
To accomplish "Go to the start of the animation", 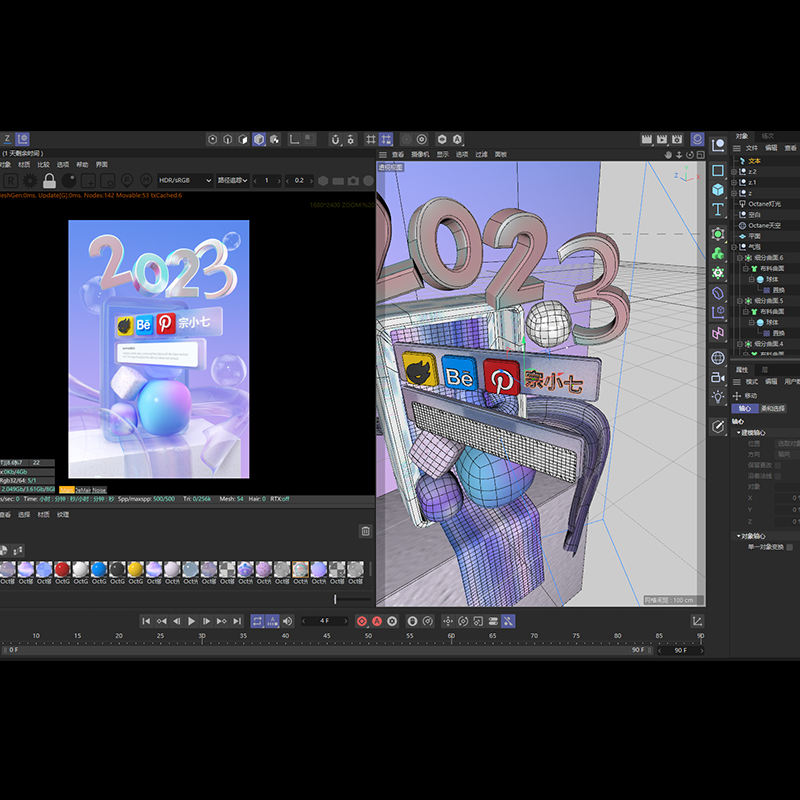I will pyautogui.click(x=146, y=621).
